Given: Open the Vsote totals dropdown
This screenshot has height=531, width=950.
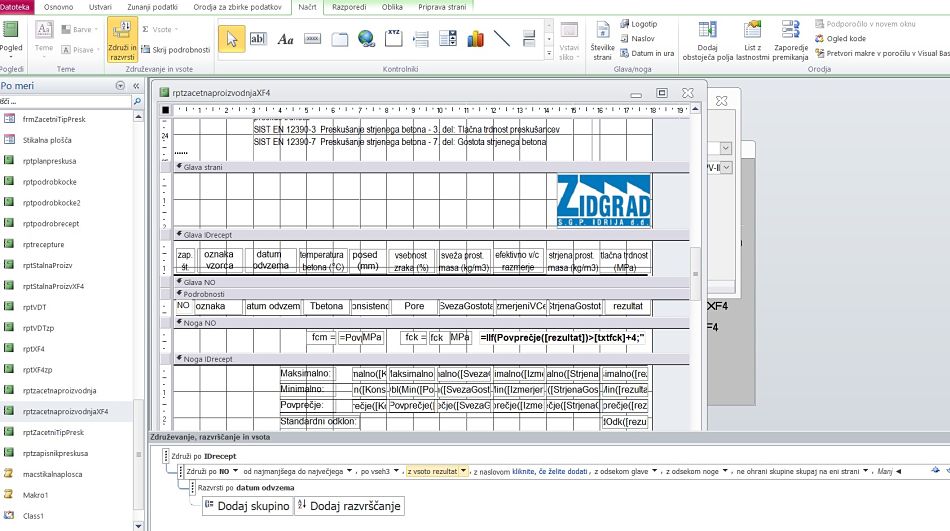Looking at the screenshot, I should point(161,29).
